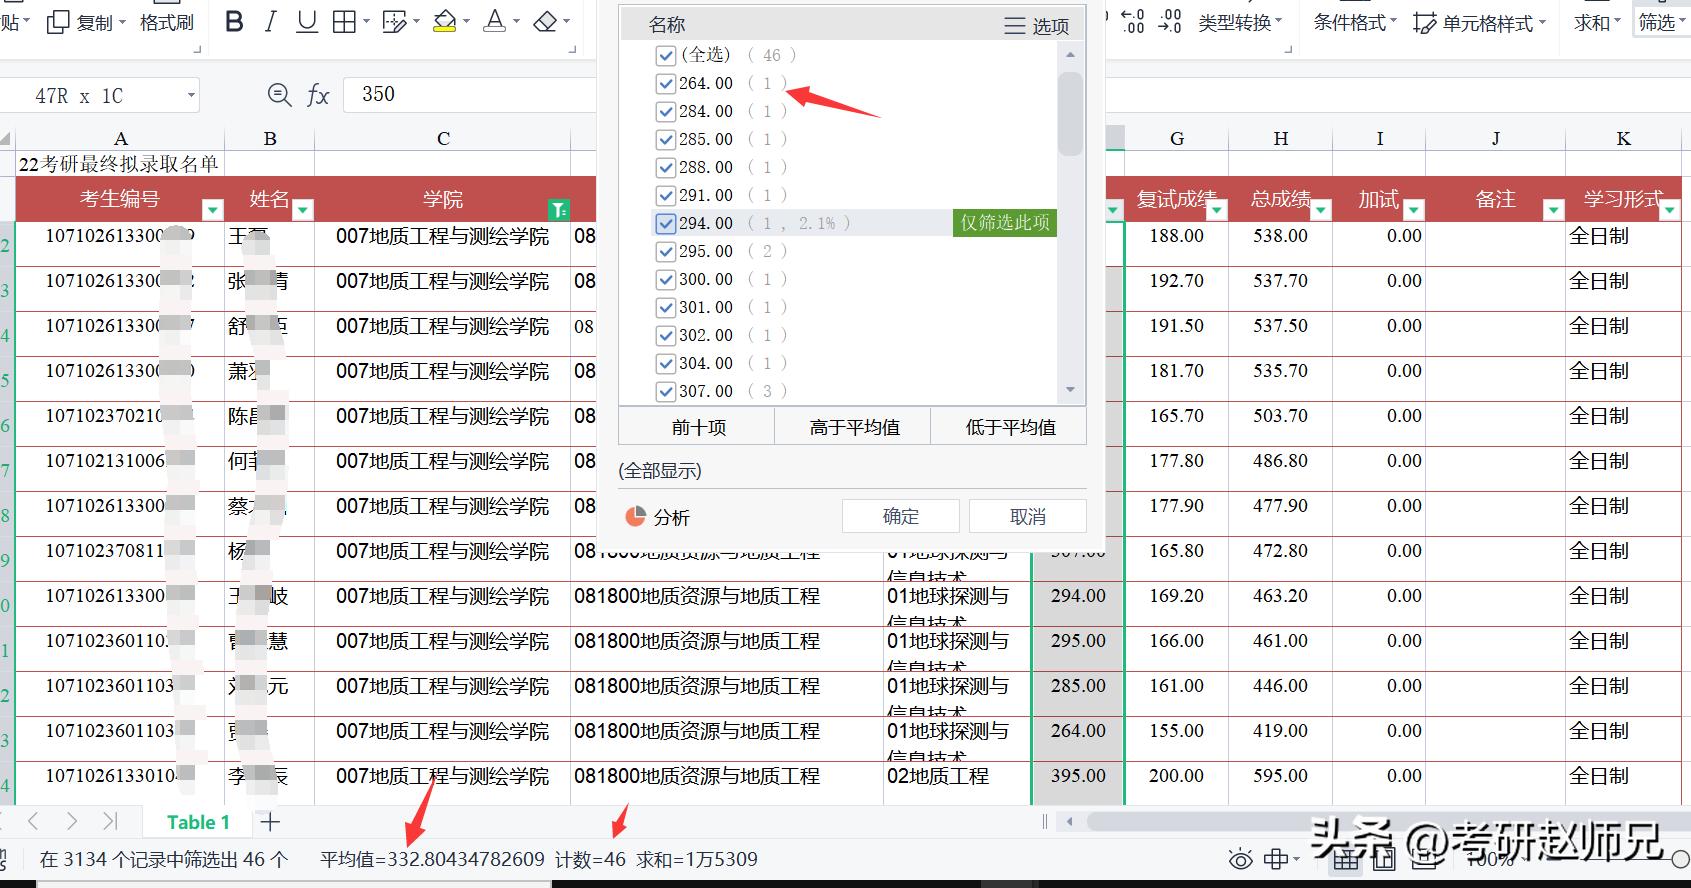Viewport: 1691px width, 888px height.
Task: Open 复试成绩 column filter dropdown
Action: 1217,209
